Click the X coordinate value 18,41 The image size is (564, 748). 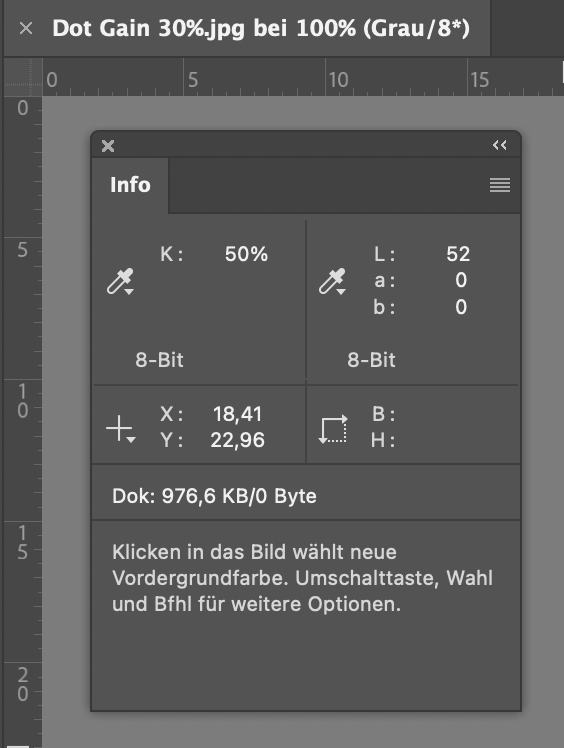[x=238, y=414]
